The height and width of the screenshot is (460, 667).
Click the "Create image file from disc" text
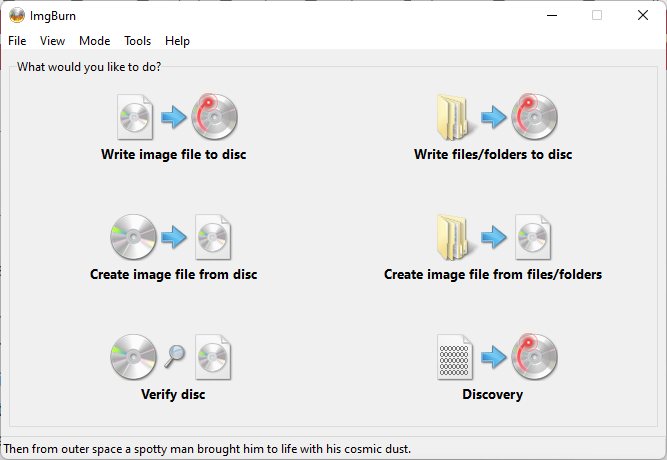click(174, 274)
